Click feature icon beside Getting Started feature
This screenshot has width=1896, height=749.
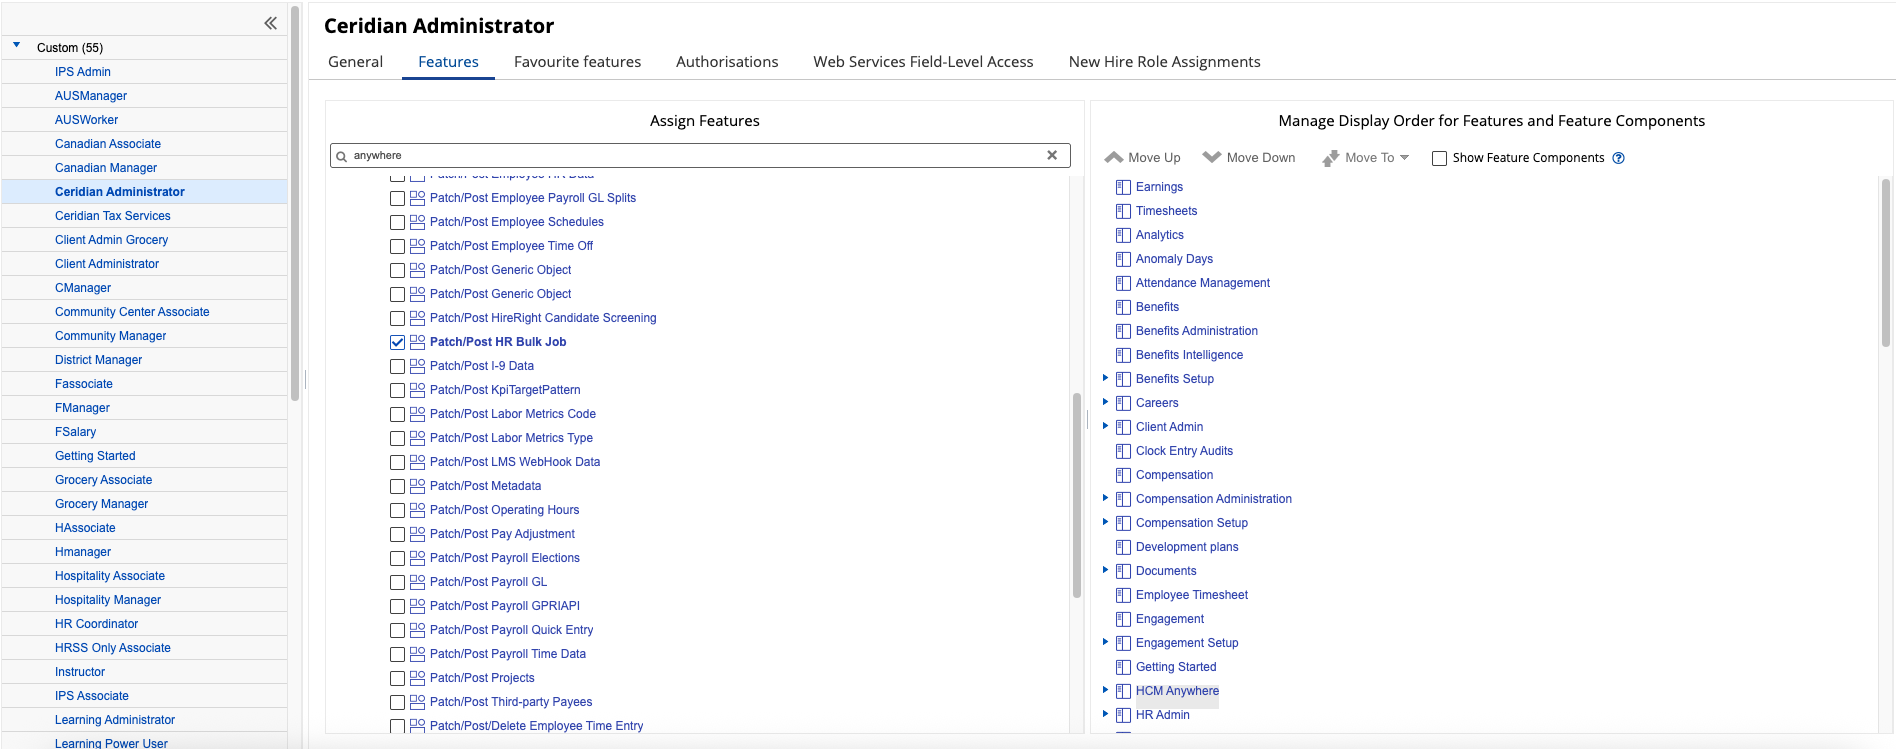[1123, 667]
